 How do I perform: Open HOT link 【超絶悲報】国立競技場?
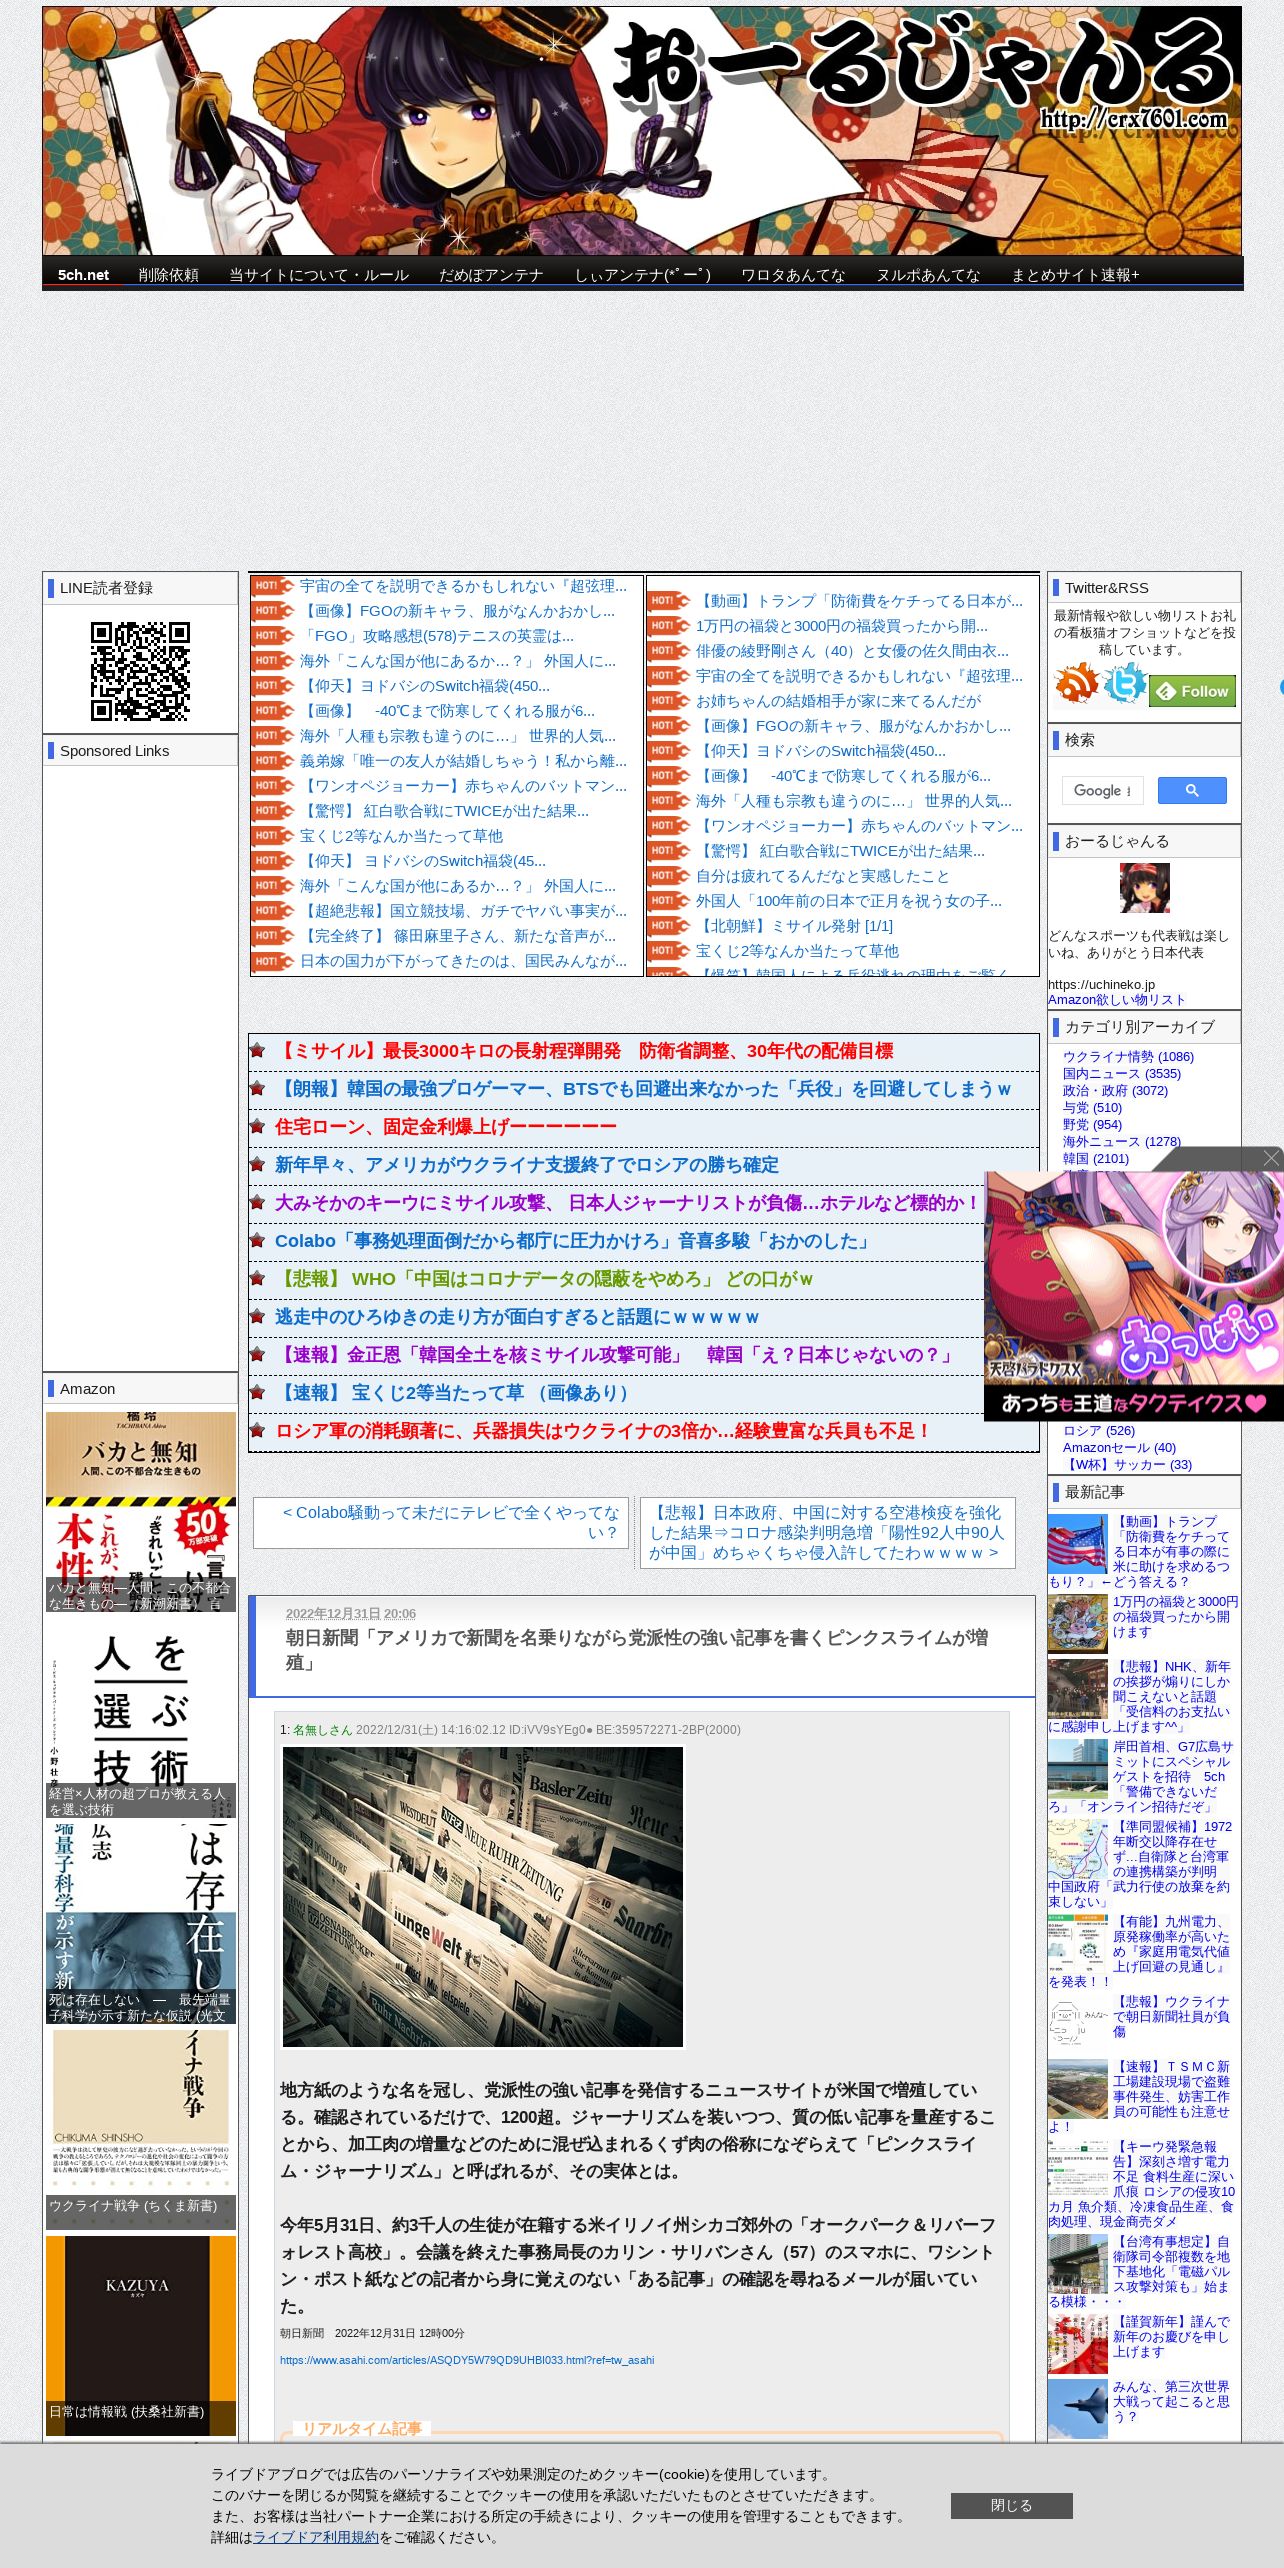(463, 911)
